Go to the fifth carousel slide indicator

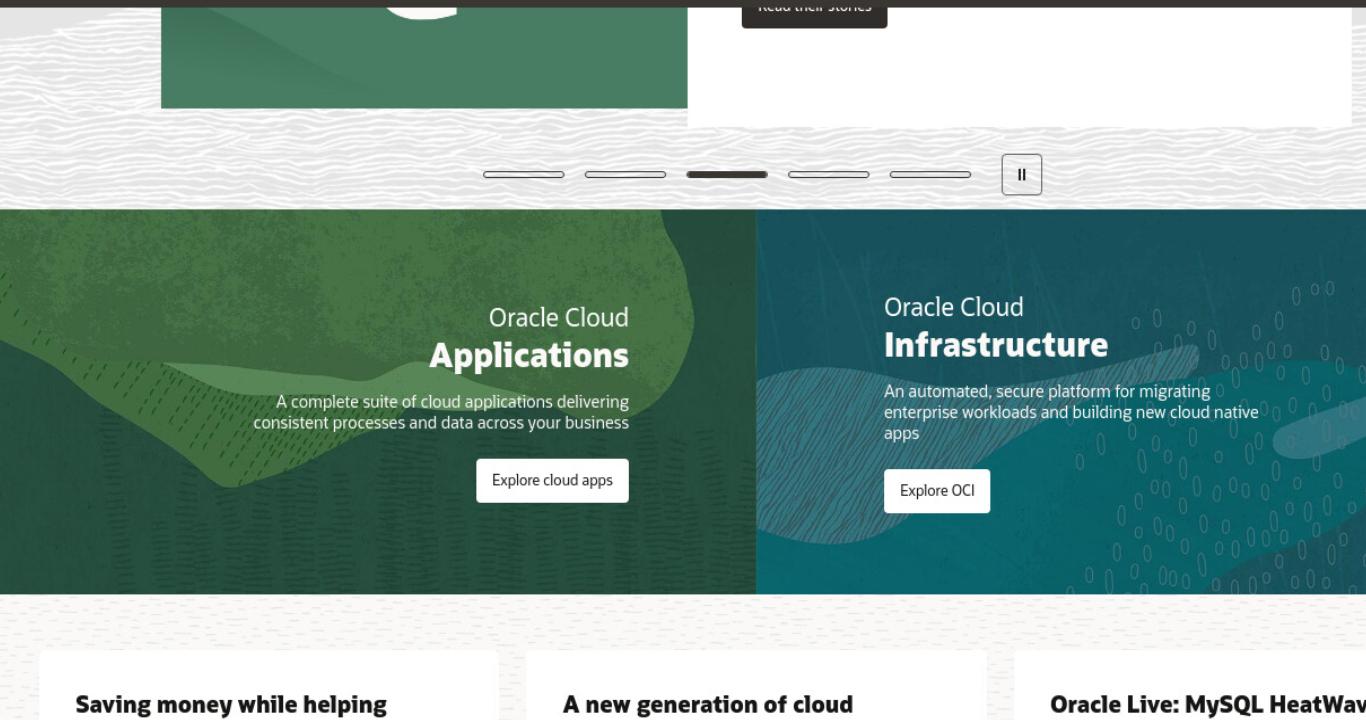pos(930,174)
